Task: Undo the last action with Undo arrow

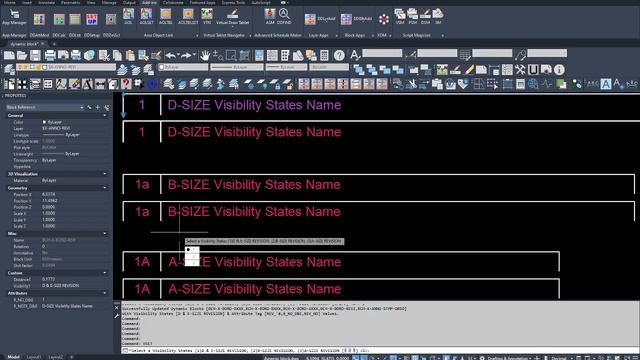Action: (x=171, y=55)
